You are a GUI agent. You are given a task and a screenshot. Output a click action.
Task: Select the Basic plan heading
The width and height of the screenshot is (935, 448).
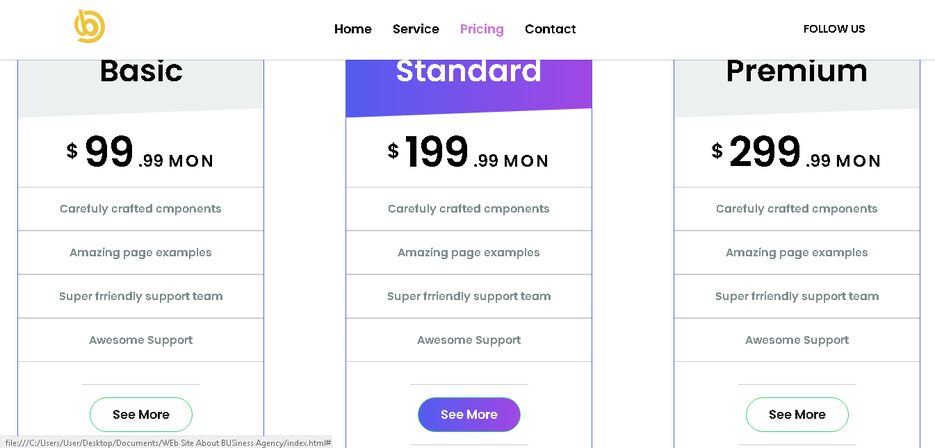[x=141, y=71]
